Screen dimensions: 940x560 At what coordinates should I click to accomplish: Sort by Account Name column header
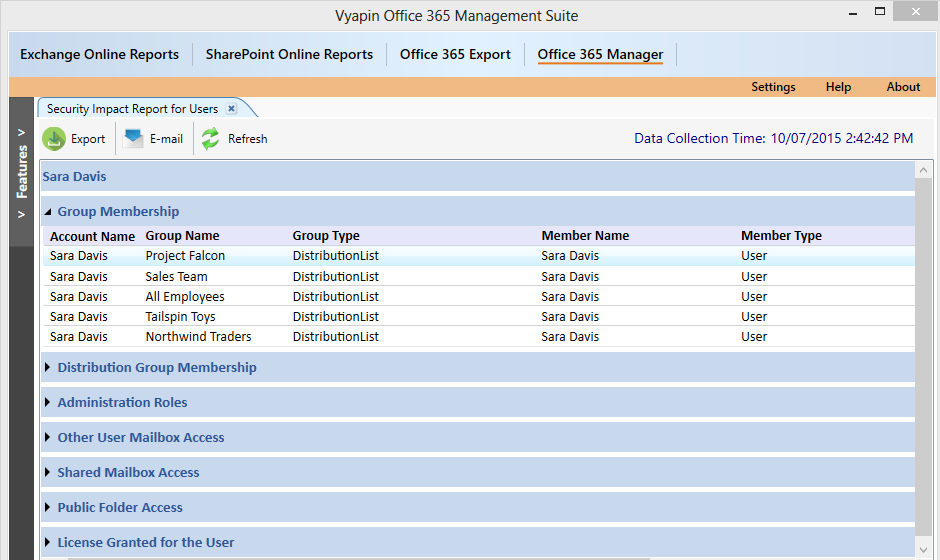tap(92, 236)
